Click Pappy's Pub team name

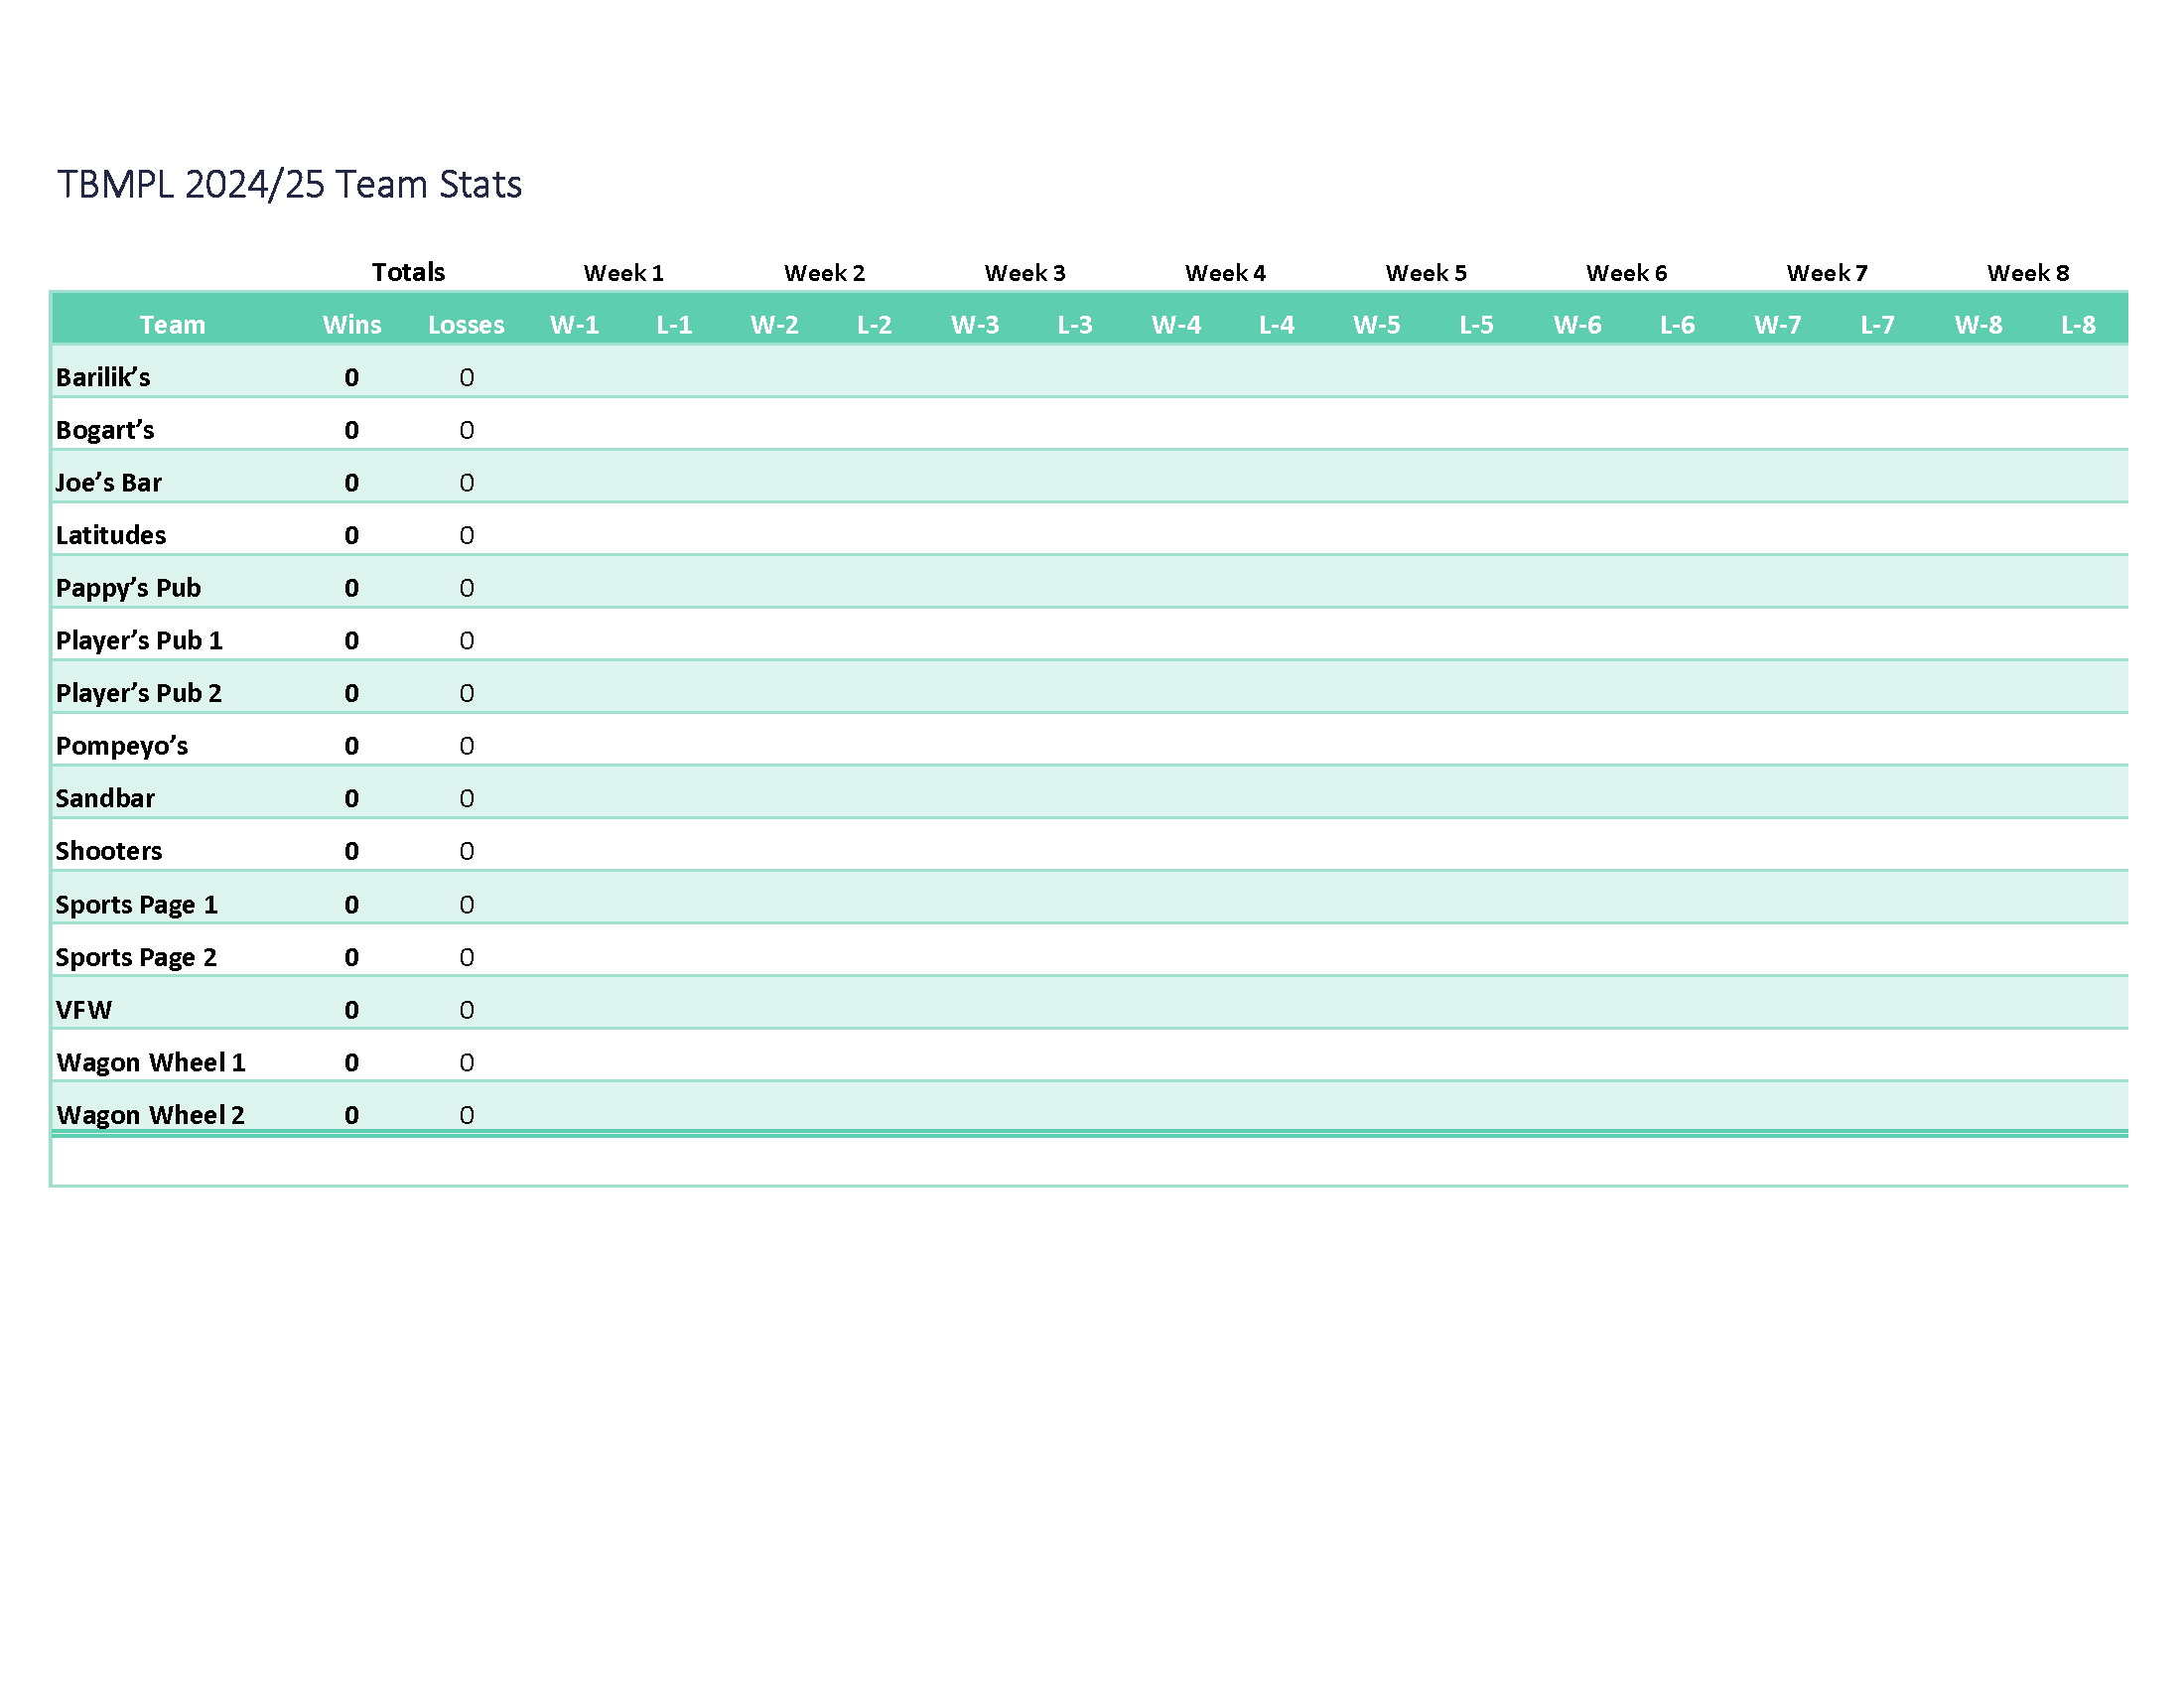[x=128, y=588]
